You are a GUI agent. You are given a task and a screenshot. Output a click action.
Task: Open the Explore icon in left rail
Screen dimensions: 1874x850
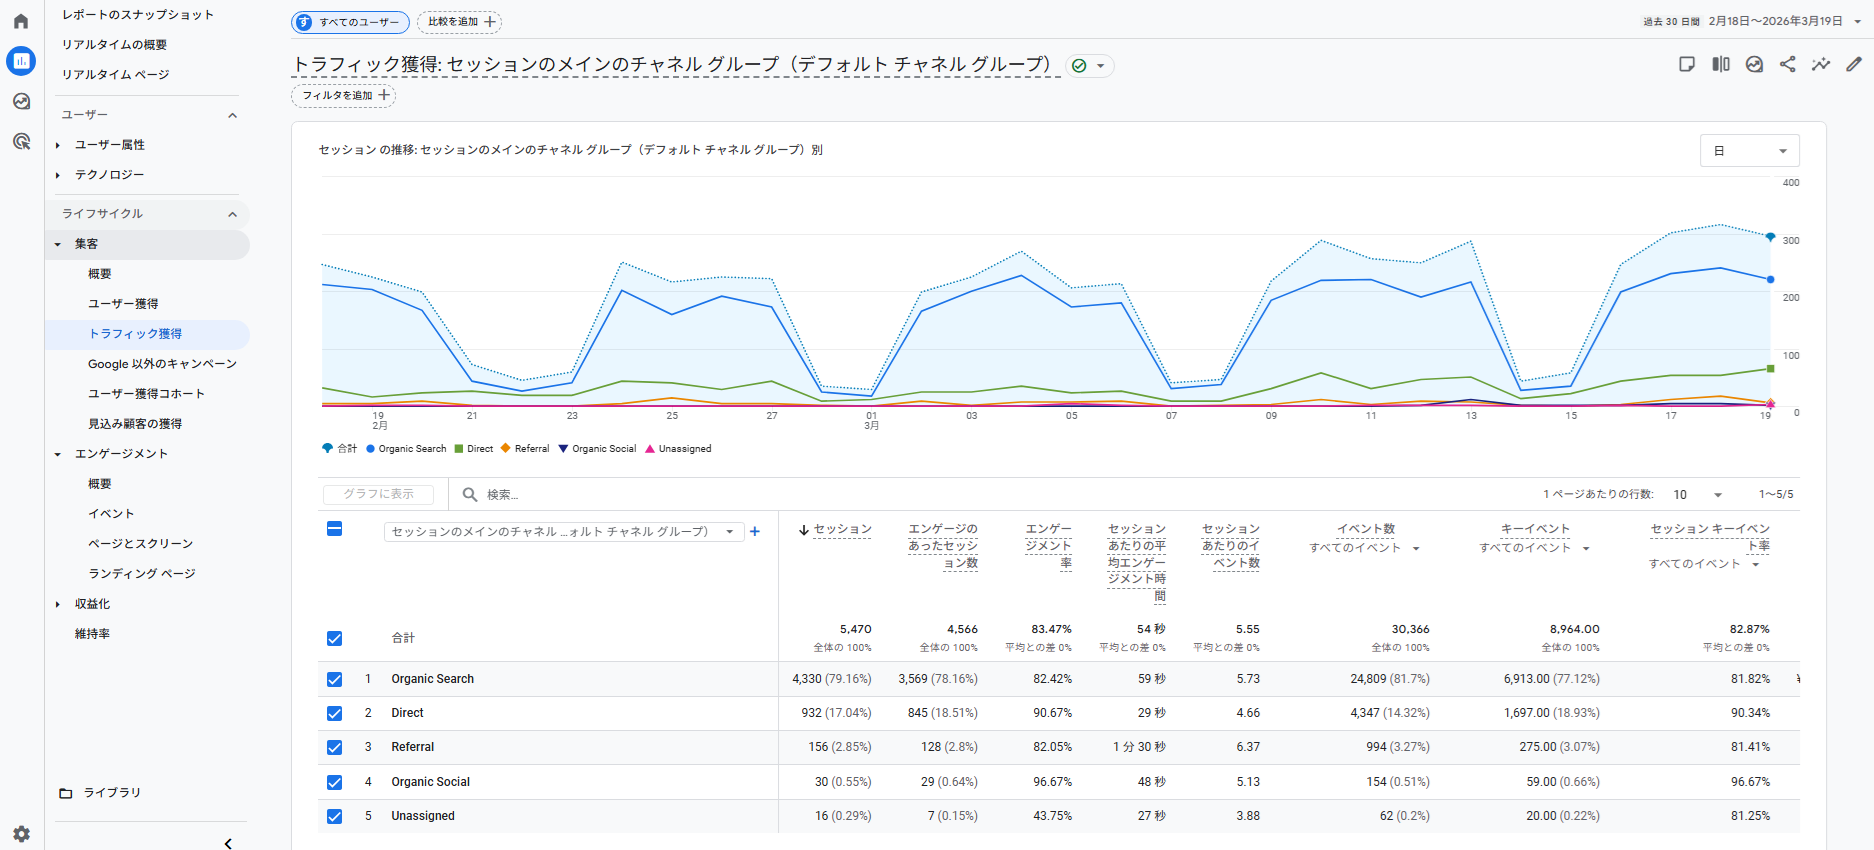tap(21, 101)
